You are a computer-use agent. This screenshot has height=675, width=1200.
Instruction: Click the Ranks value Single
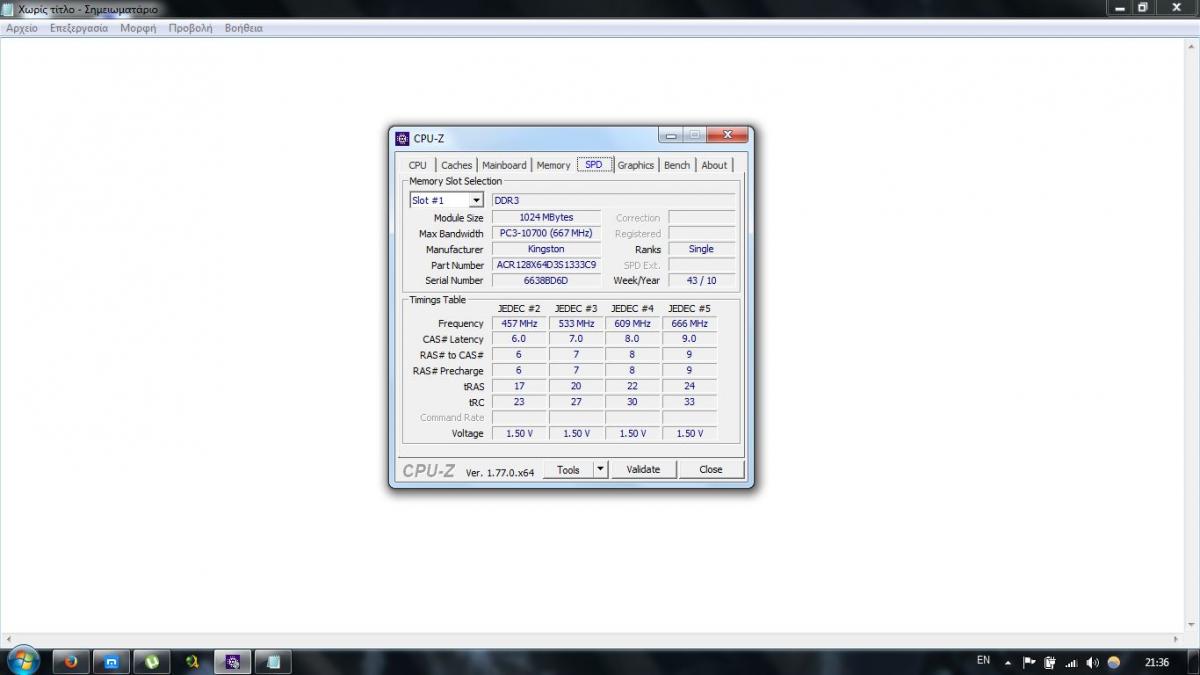pyautogui.click(x=701, y=249)
